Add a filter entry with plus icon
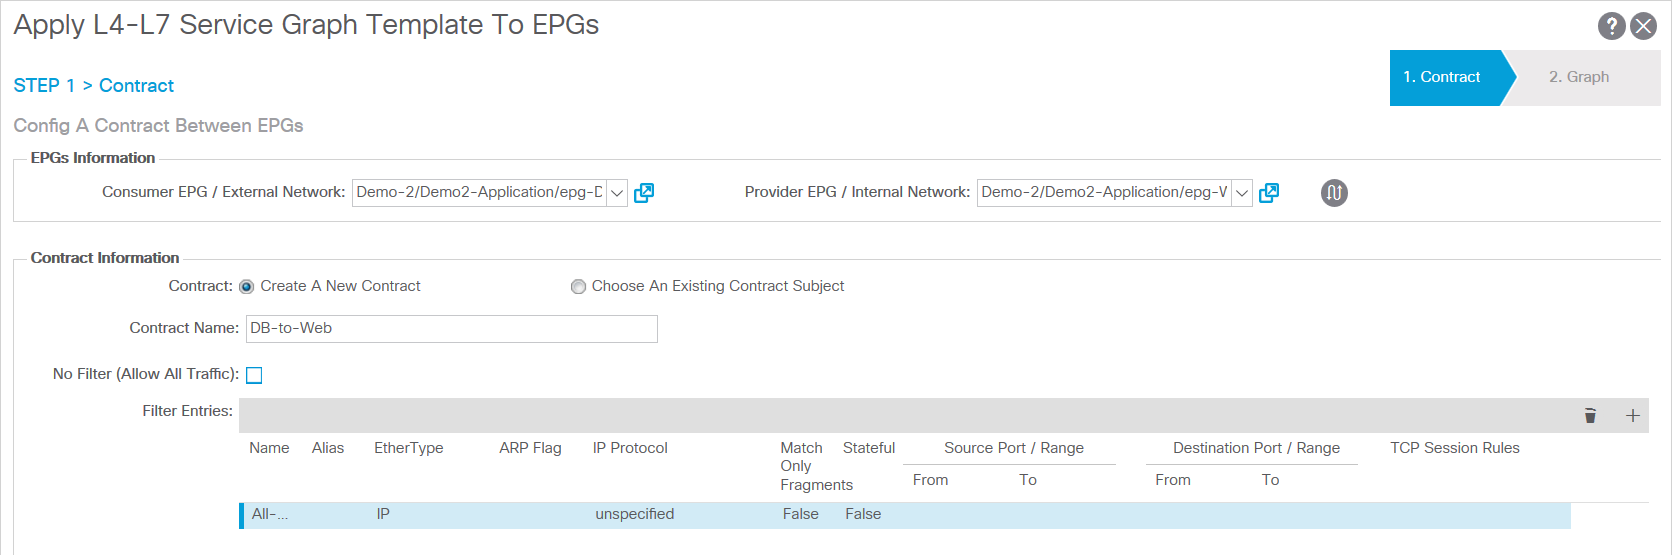1672x555 pixels. click(1632, 416)
